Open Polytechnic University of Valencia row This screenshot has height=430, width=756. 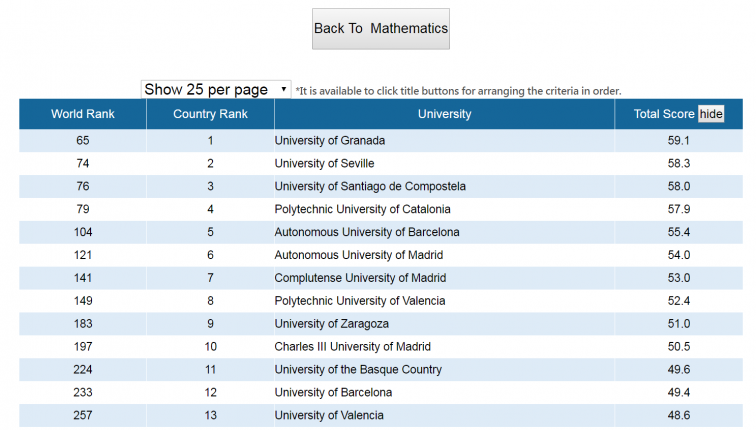click(x=360, y=301)
